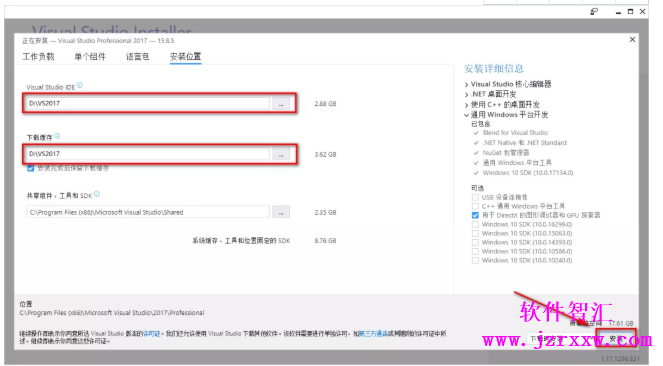Open the 第三方通告 link
663x366 pixels.
(x=373, y=334)
